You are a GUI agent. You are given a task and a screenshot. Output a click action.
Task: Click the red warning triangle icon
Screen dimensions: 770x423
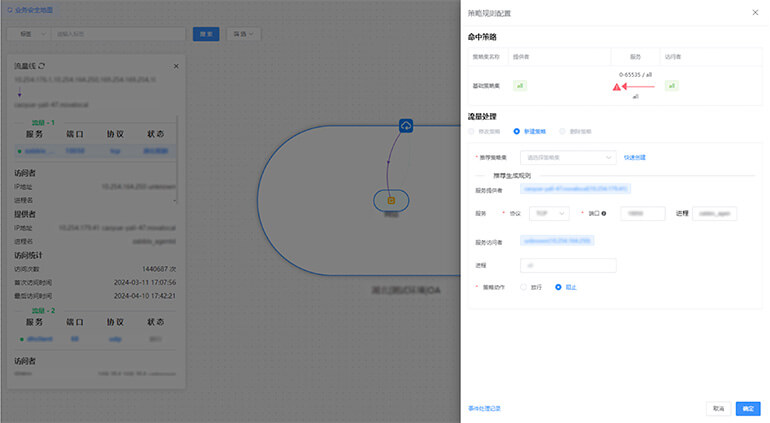click(x=618, y=87)
